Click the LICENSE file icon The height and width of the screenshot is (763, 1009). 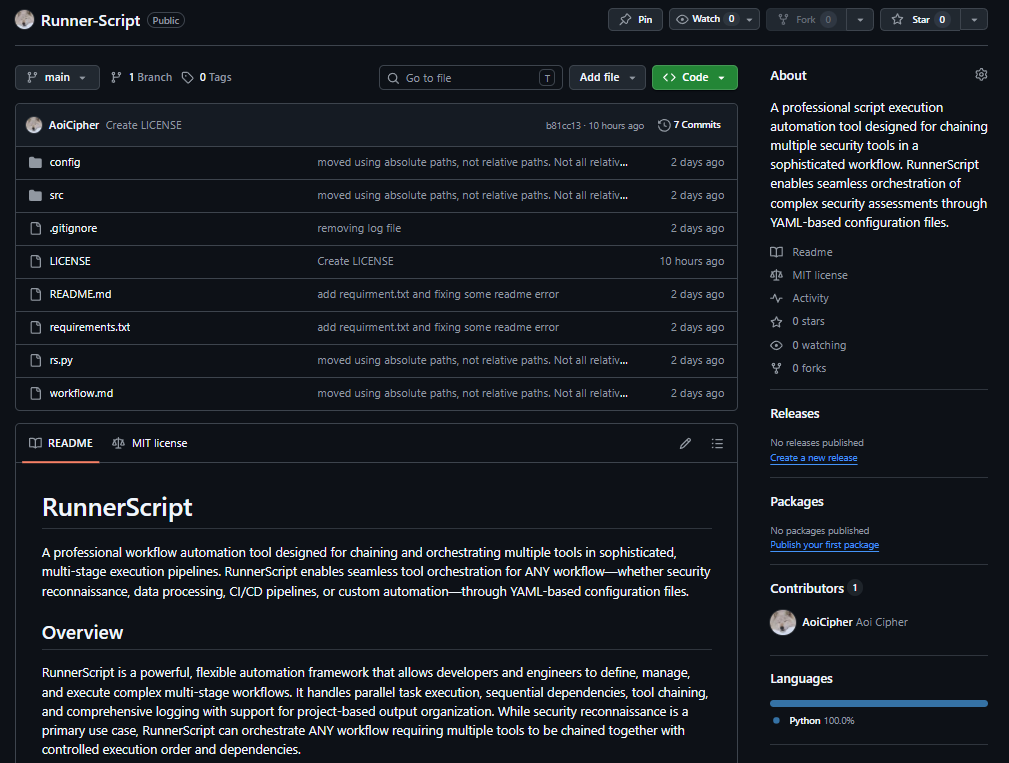click(x=35, y=261)
